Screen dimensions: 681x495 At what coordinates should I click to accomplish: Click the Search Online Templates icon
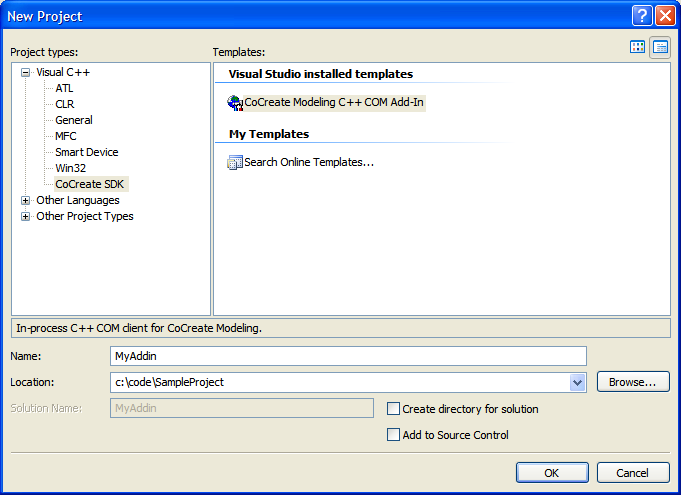235,162
